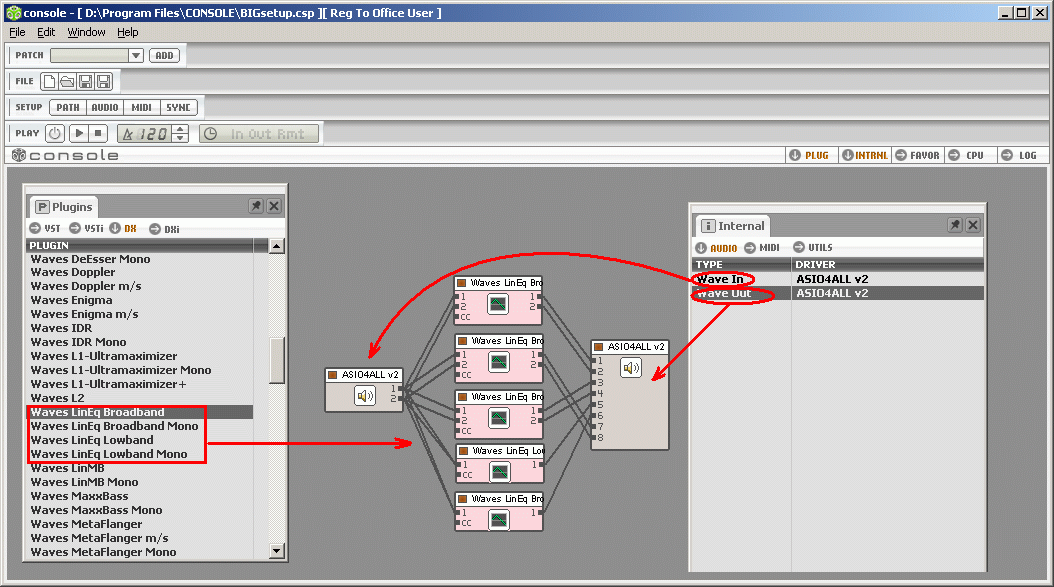Image resolution: width=1054 pixels, height=587 pixels.
Task: Switch to the MIDI tab in the Internal panel
Action: [762, 247]
